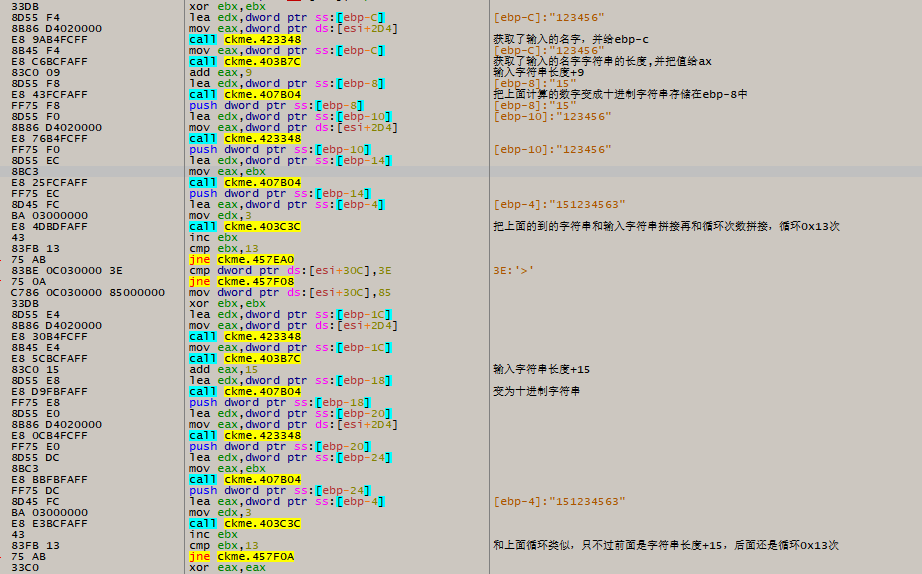Select the 'jne ckme.457F0A' instruction
Screen dimensions: 922x574
coord(242,556)
